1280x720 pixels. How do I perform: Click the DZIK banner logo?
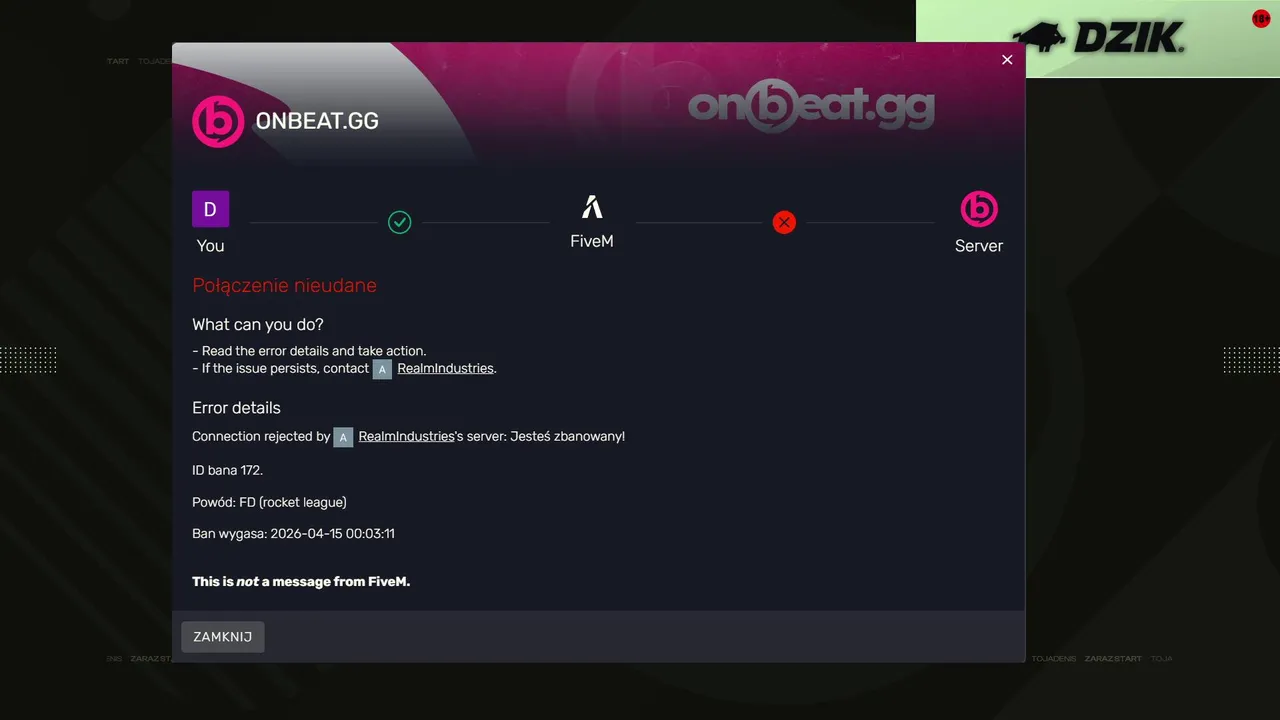tap(1098, 38)
